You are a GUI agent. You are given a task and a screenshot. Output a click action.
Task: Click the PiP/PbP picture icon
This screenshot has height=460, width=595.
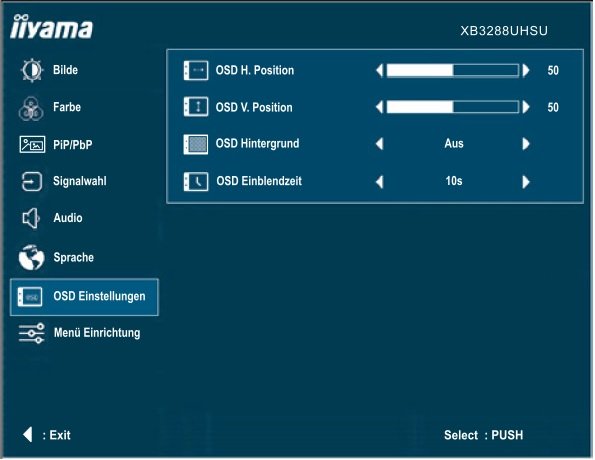(32, 145)
